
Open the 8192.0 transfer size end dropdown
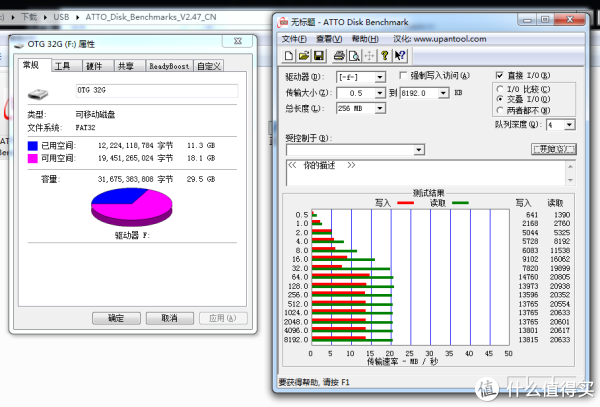tap(443, 93)
